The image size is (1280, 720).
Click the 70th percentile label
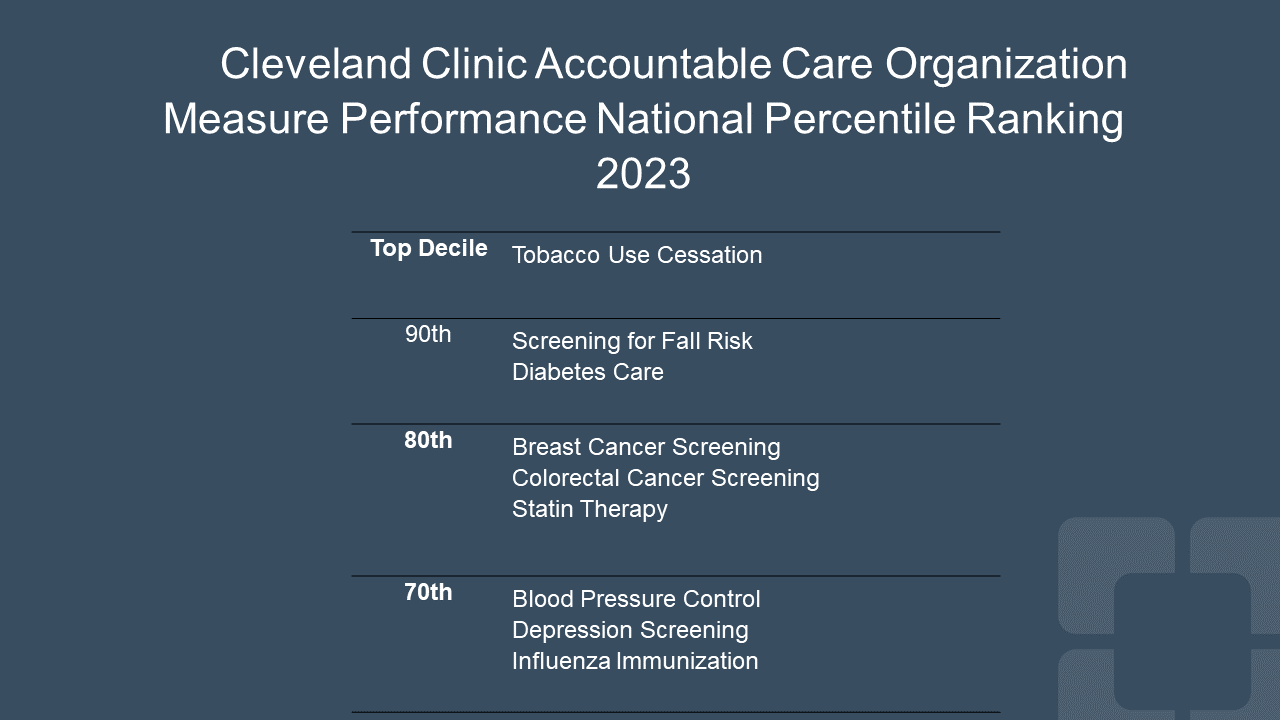(x=428, y=592)
